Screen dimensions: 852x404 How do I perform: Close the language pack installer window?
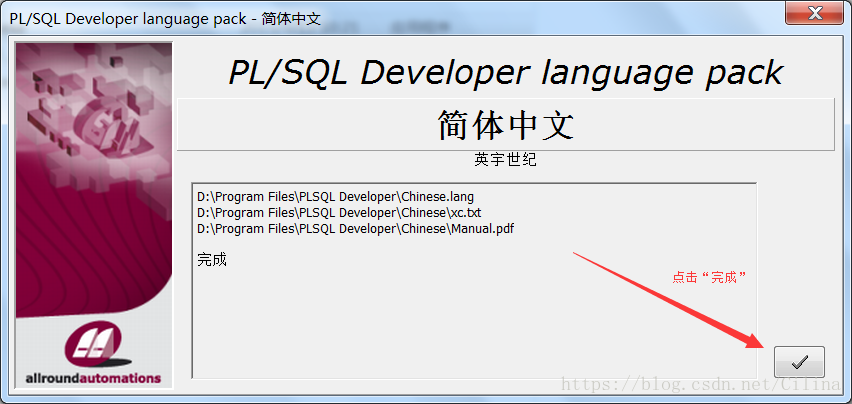click(x=815, y=14)
